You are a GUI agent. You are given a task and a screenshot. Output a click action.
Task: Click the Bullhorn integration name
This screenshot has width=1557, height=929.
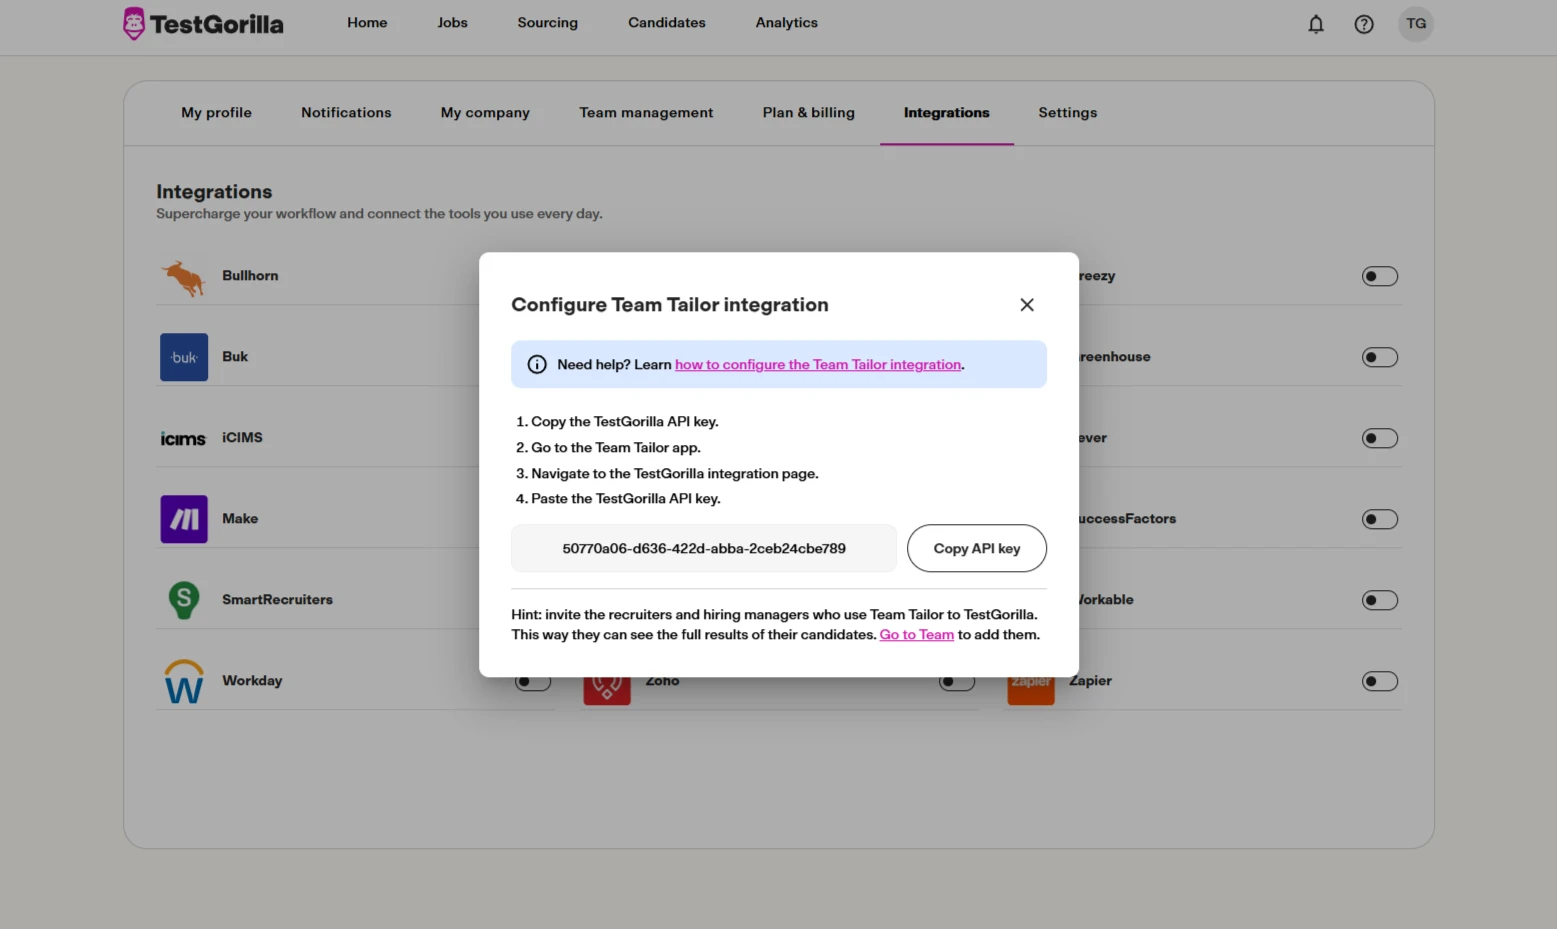coord(250,276)
